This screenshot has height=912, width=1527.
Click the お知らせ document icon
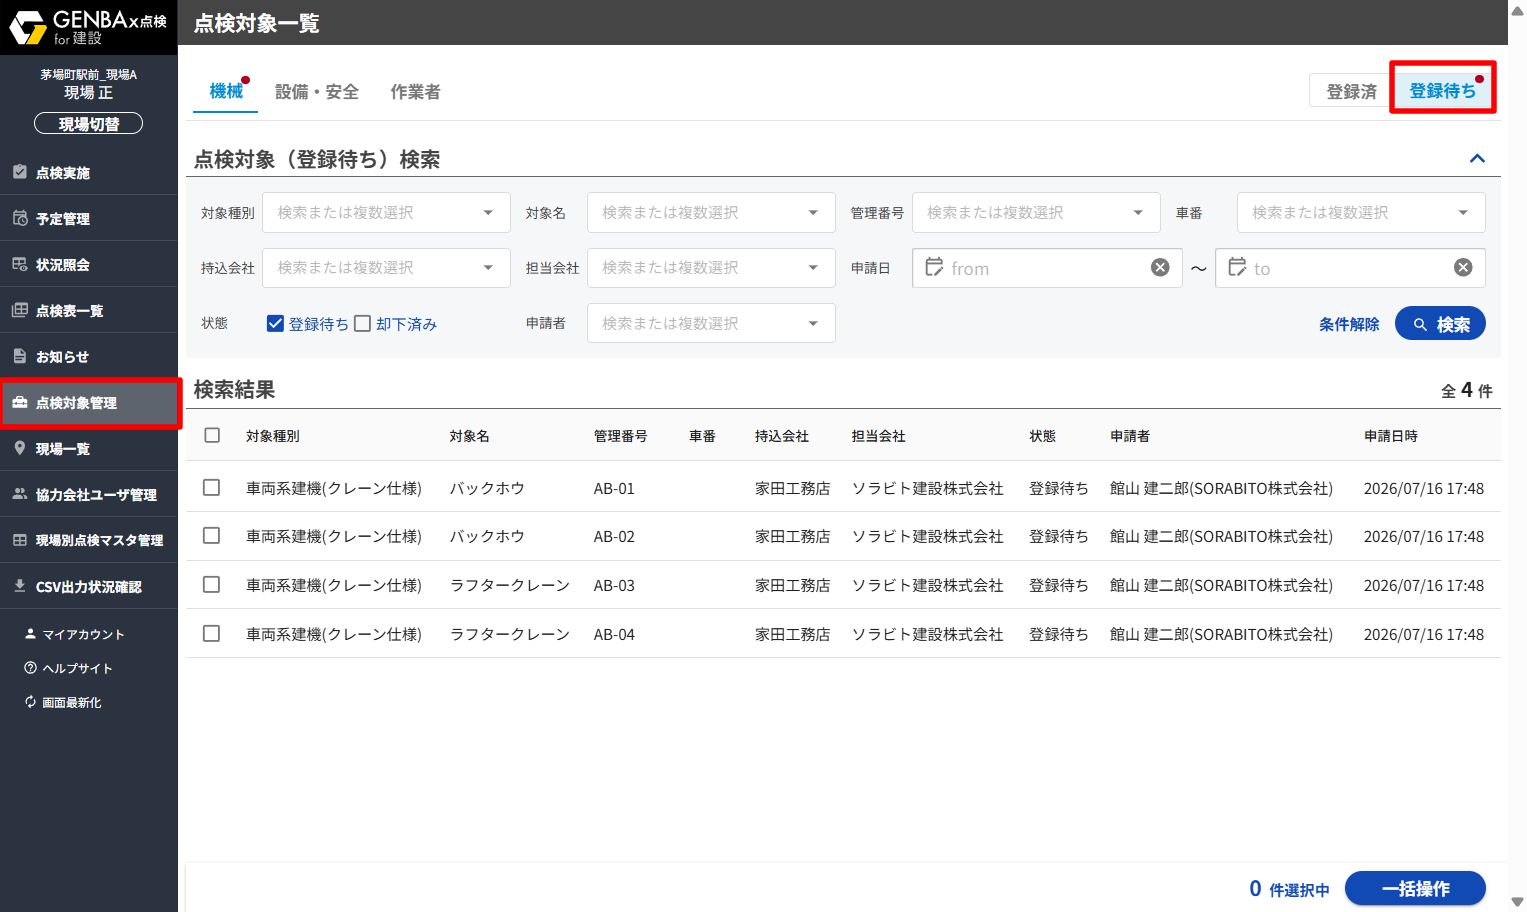click(x=20, y=356)
